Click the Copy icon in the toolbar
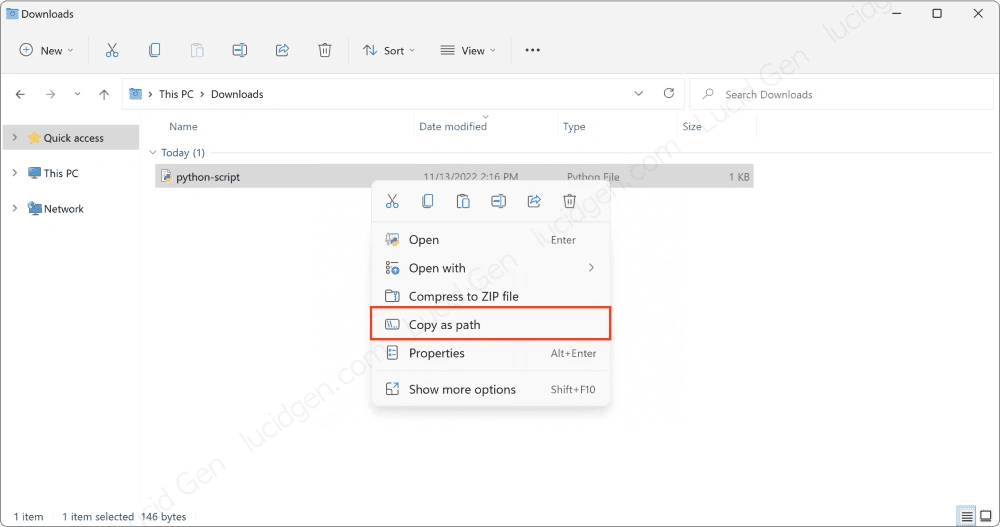Image resolution: width=1000 pixels, height=527 pixels. tap(154, 50)
